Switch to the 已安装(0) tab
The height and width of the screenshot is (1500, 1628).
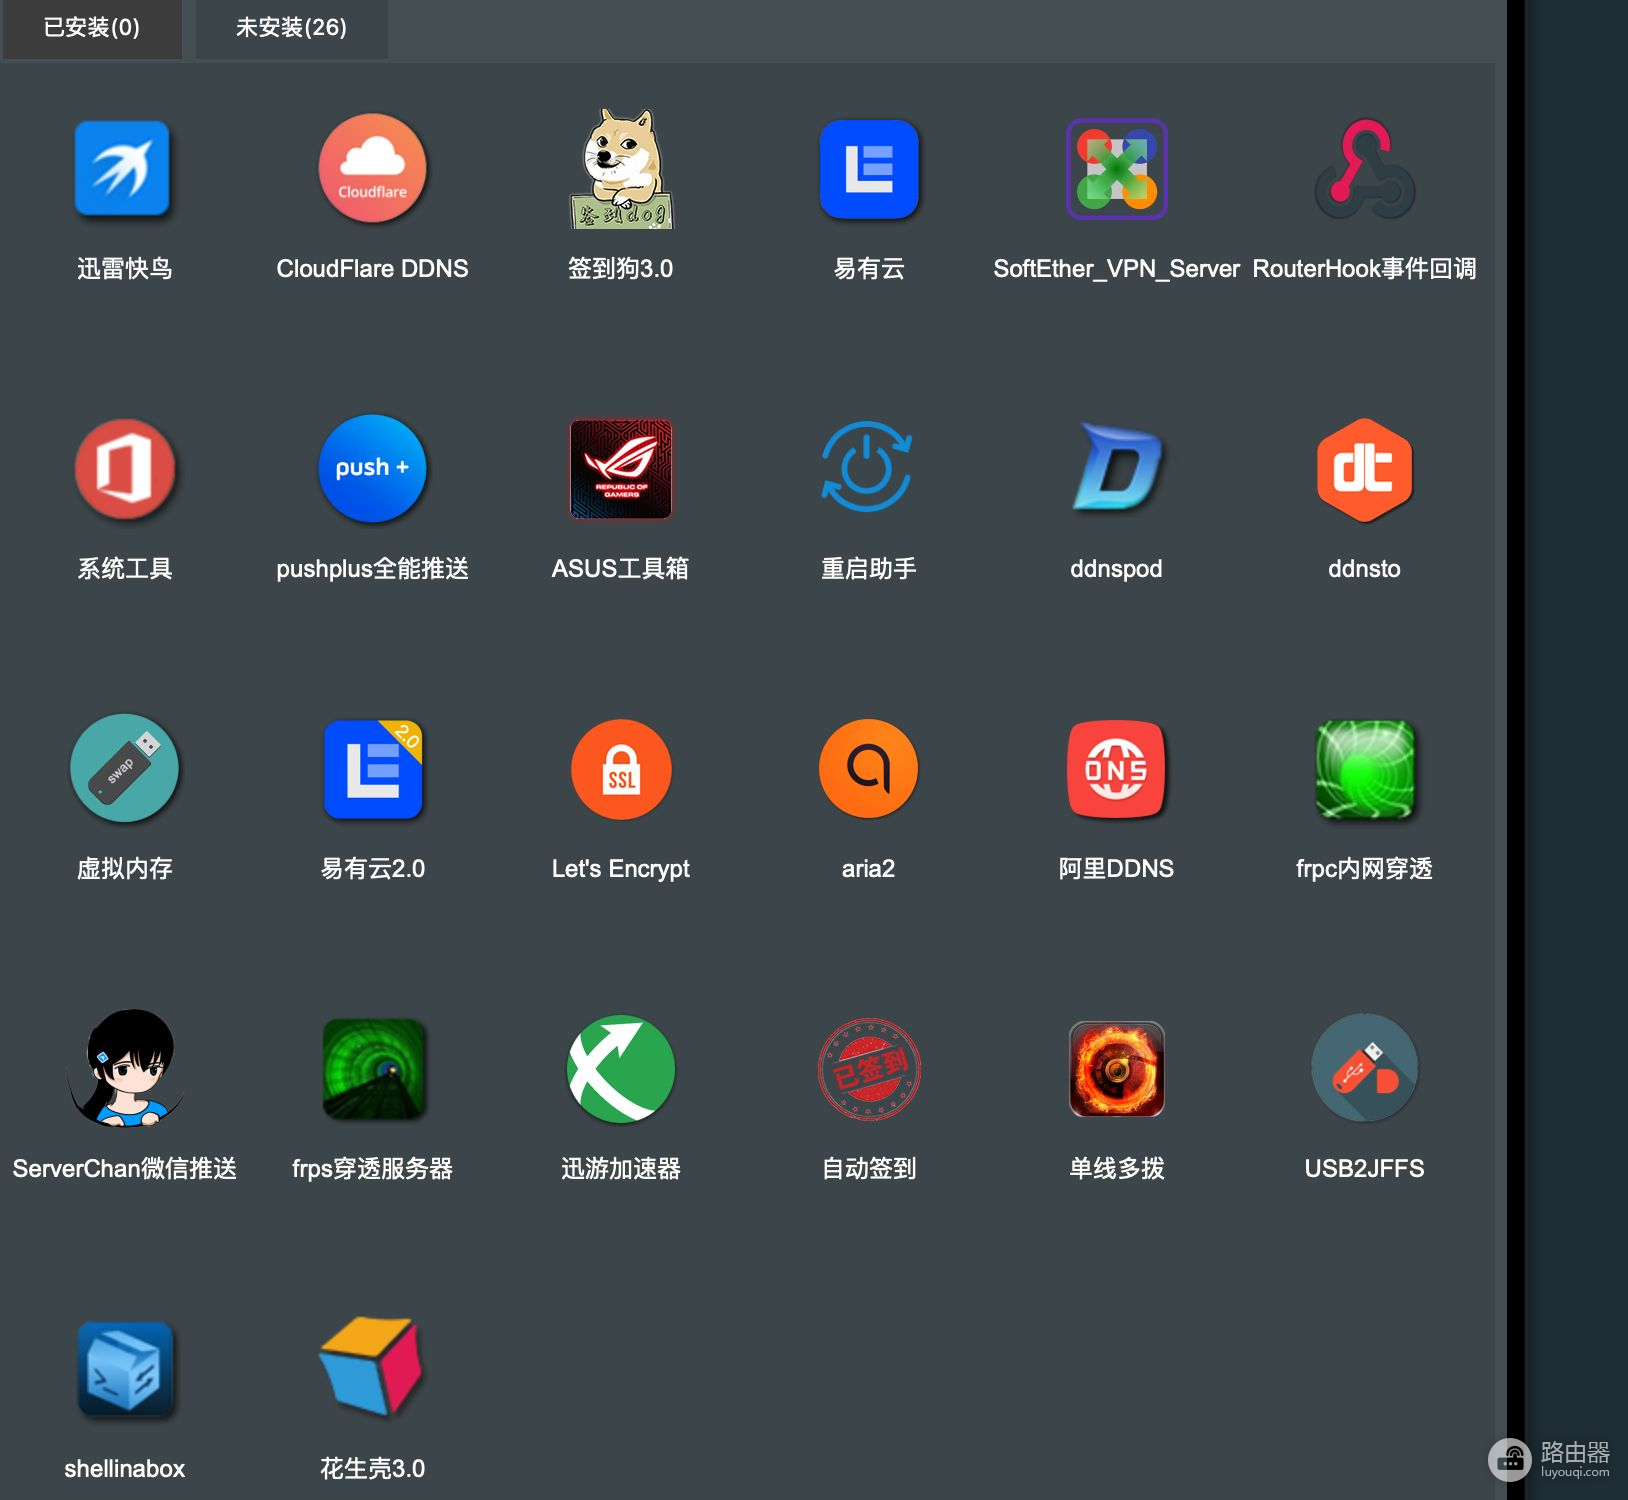pos(92,28)
